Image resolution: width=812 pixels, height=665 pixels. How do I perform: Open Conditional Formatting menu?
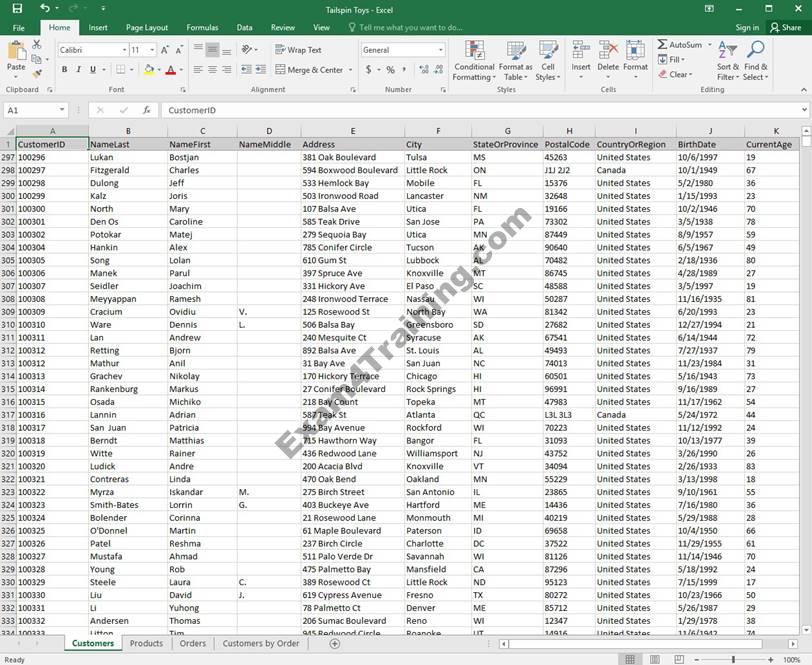click(x=474, y=62)
